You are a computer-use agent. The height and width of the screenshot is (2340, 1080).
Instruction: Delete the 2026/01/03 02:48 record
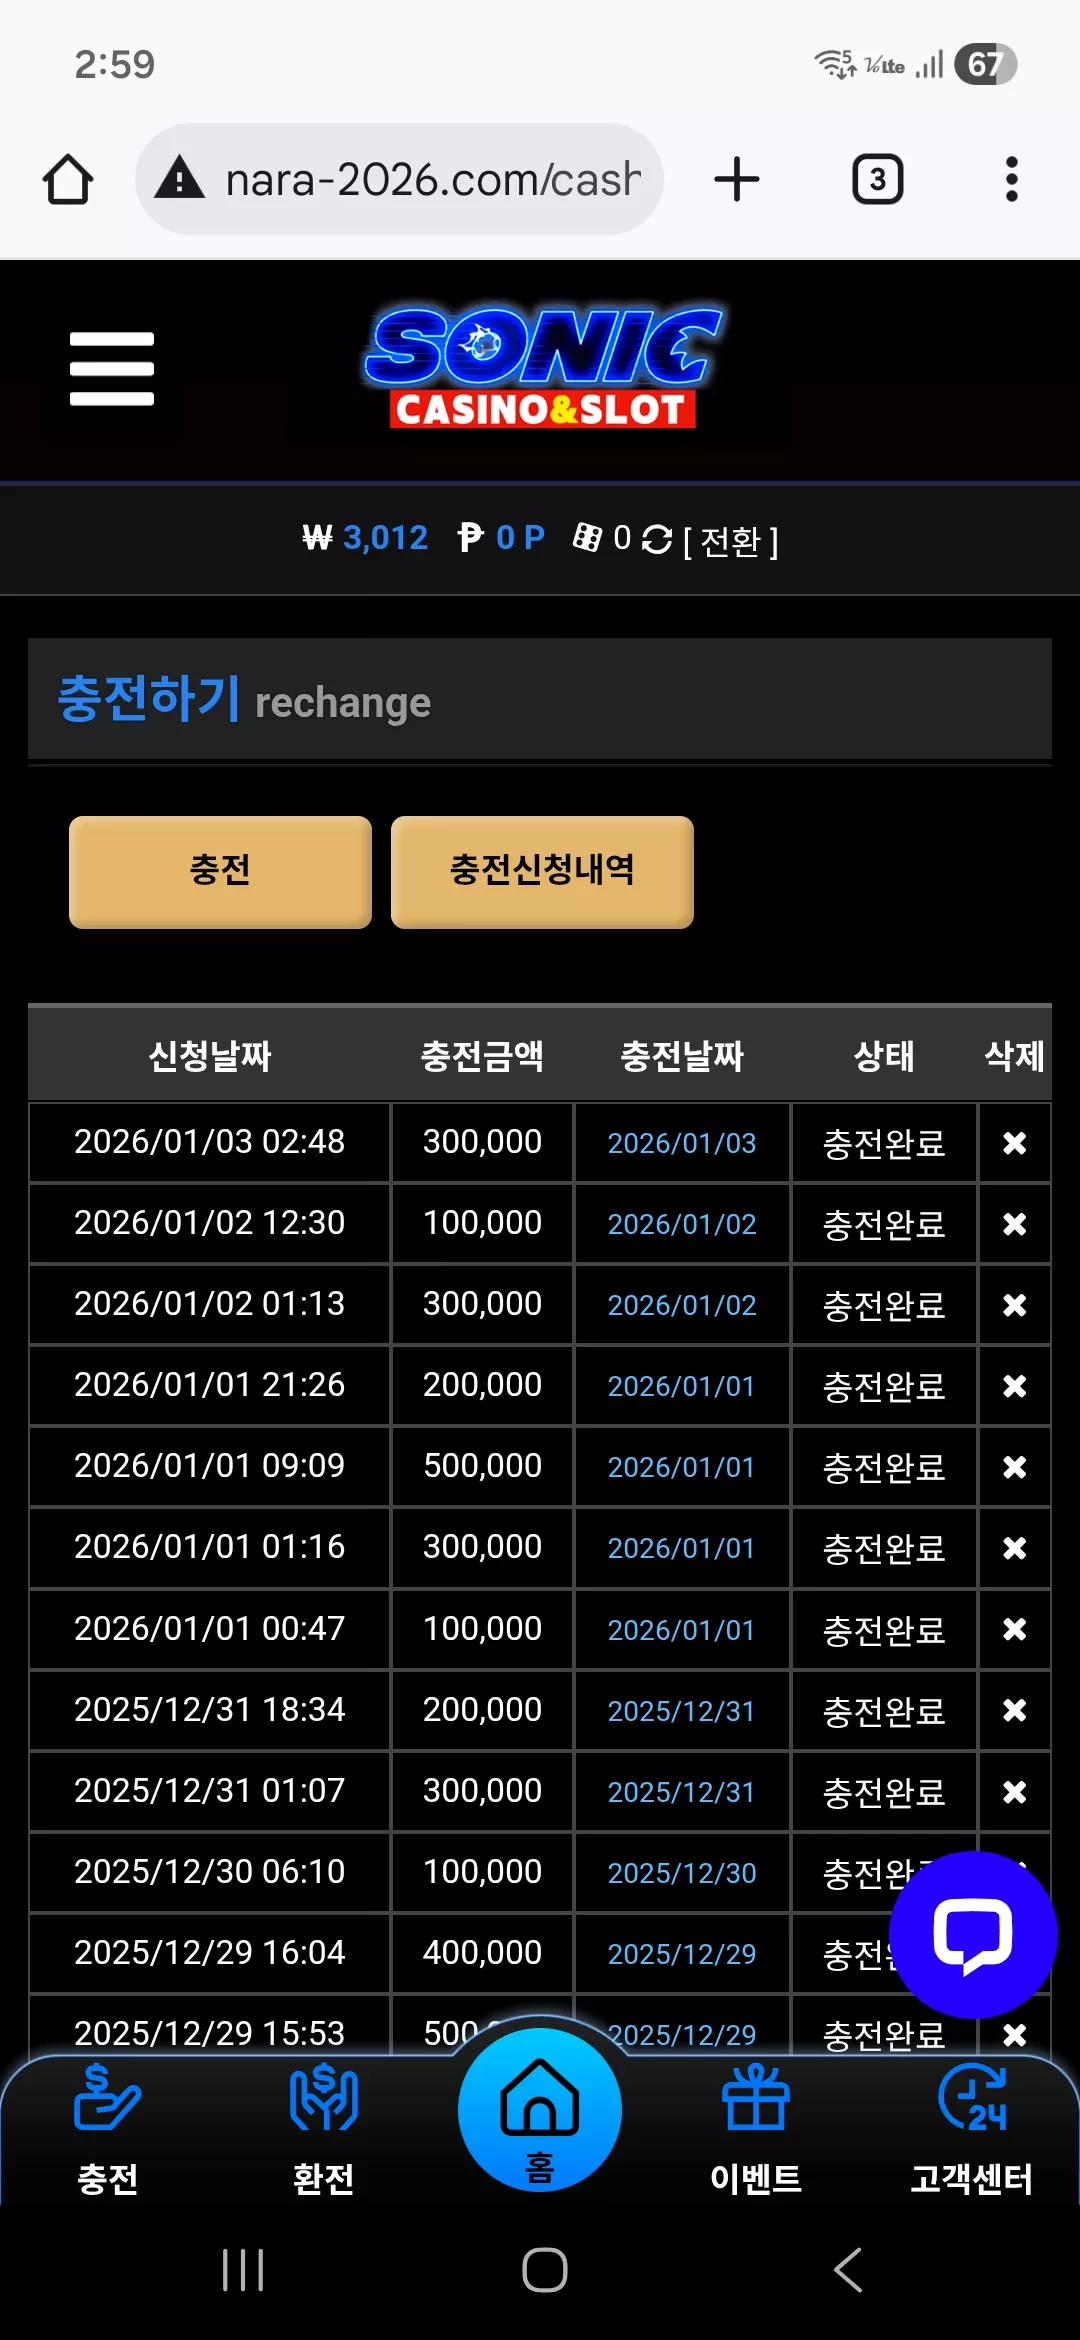tap(1014, 1143)
